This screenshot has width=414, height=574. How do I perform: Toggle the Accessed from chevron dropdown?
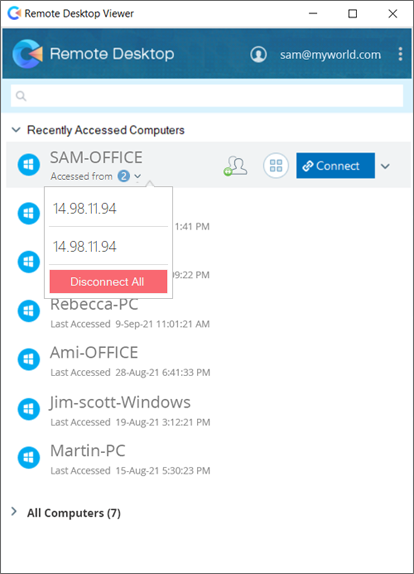tap(138, 176)
